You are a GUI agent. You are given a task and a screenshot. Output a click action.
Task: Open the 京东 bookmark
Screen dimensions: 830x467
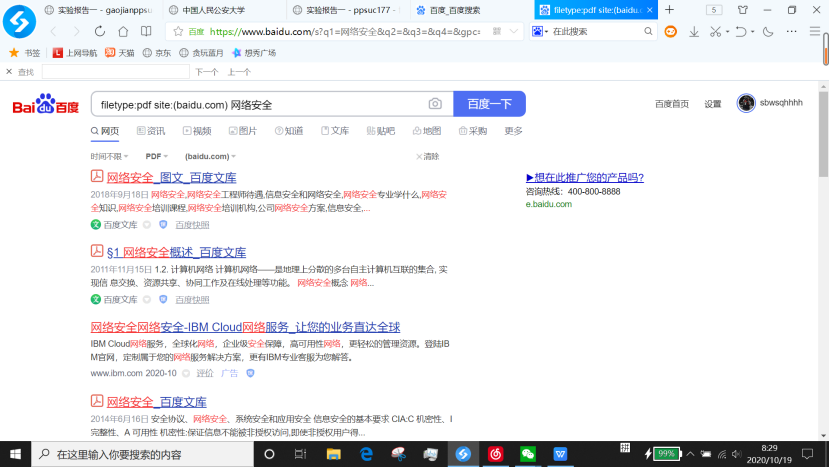click(x=157, y=53)
